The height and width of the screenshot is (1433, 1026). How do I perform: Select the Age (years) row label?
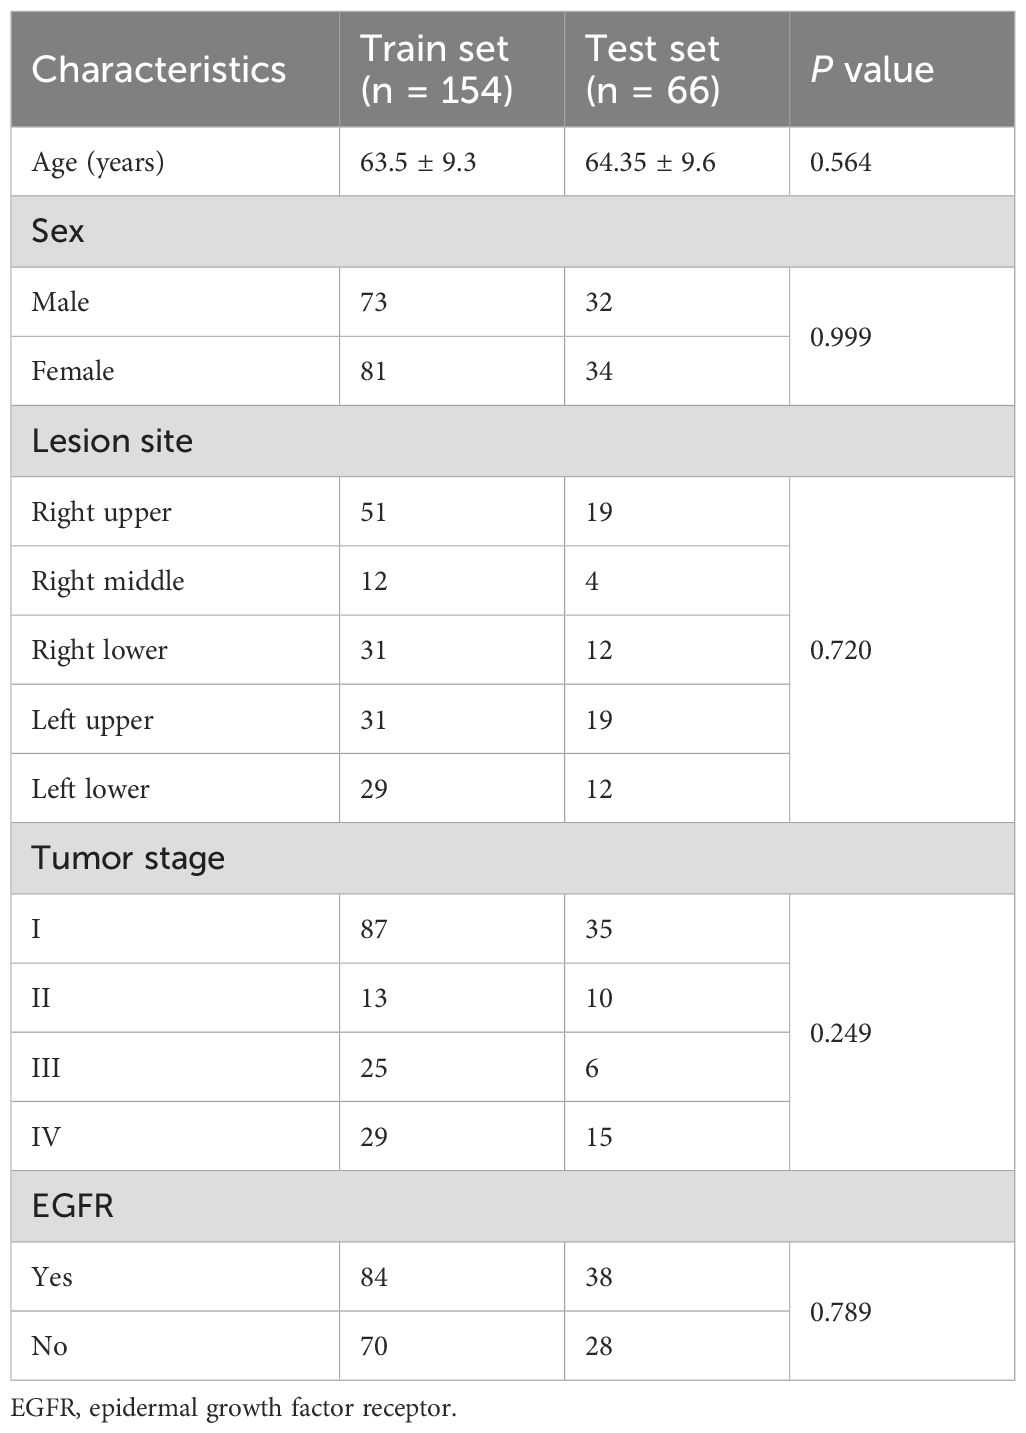coord(98,162)
